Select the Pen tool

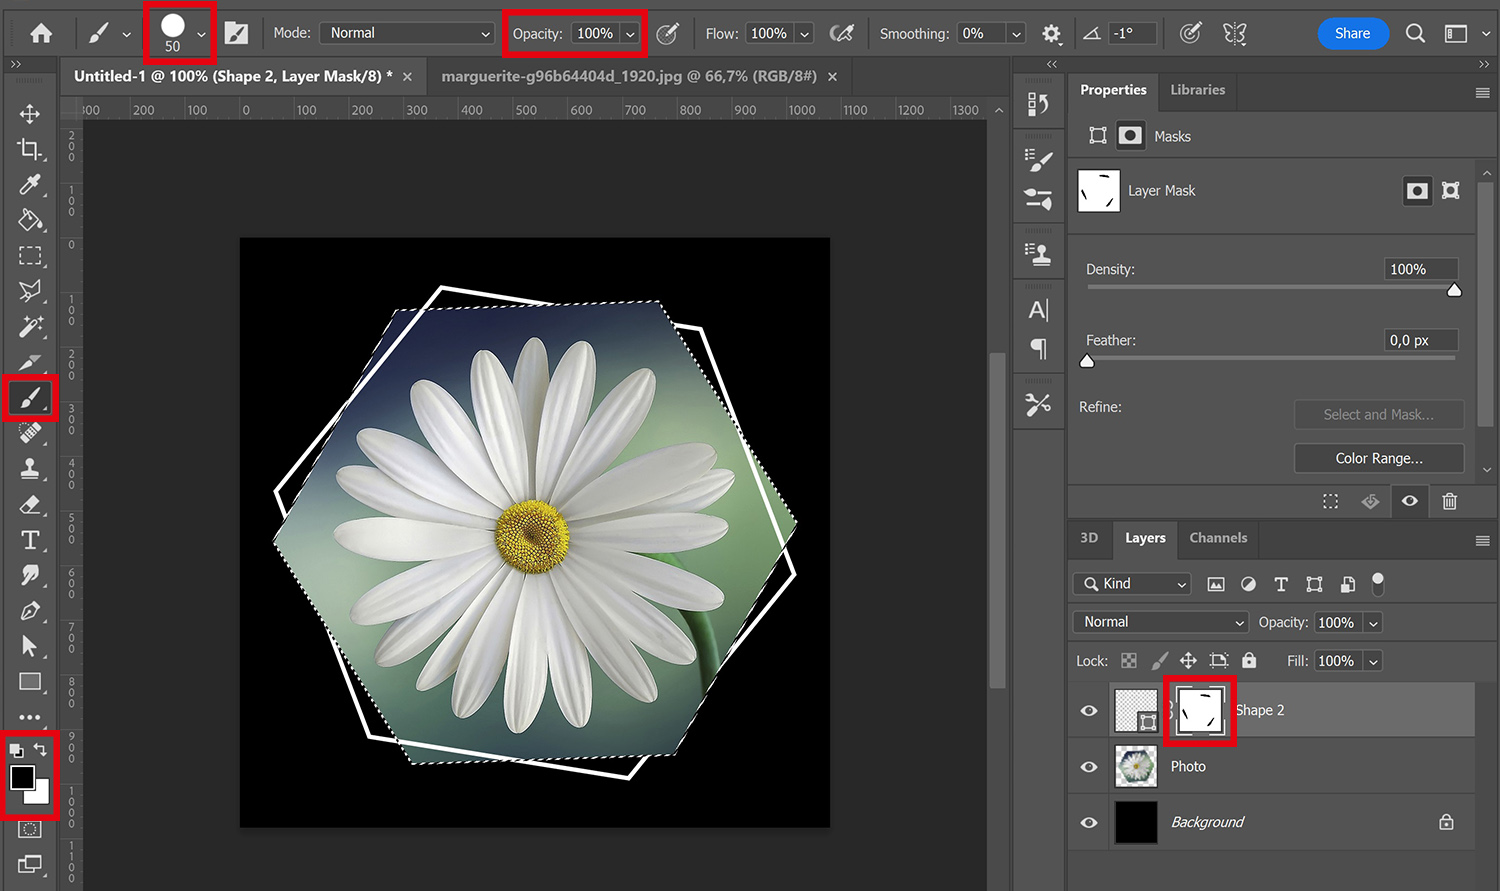click(29, 610)
